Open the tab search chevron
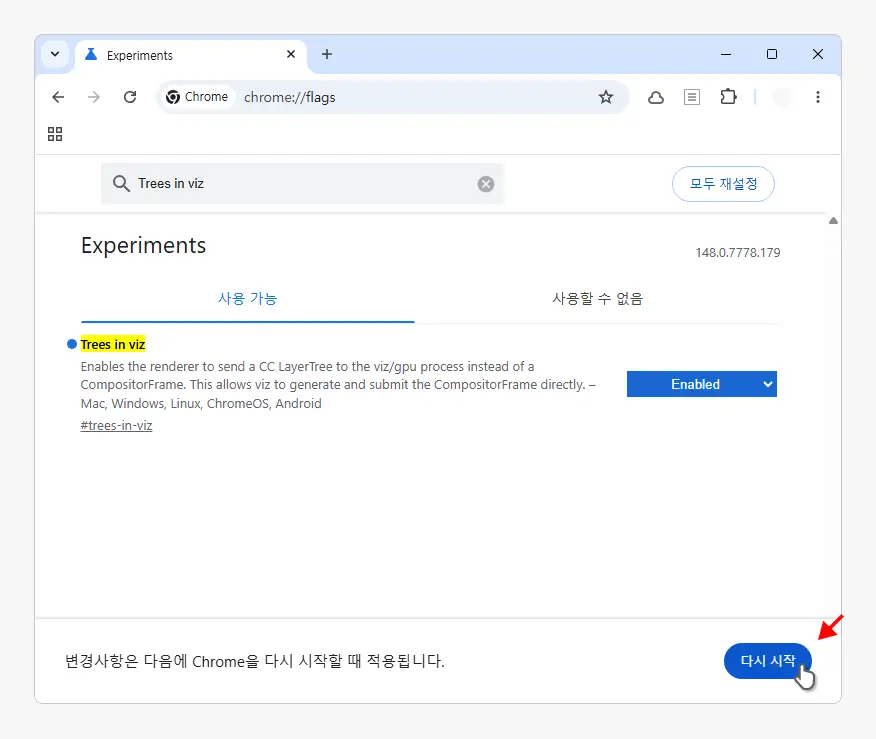Image resolution: width=876 pixels, height=739 pixels. [x=55, y=54]
